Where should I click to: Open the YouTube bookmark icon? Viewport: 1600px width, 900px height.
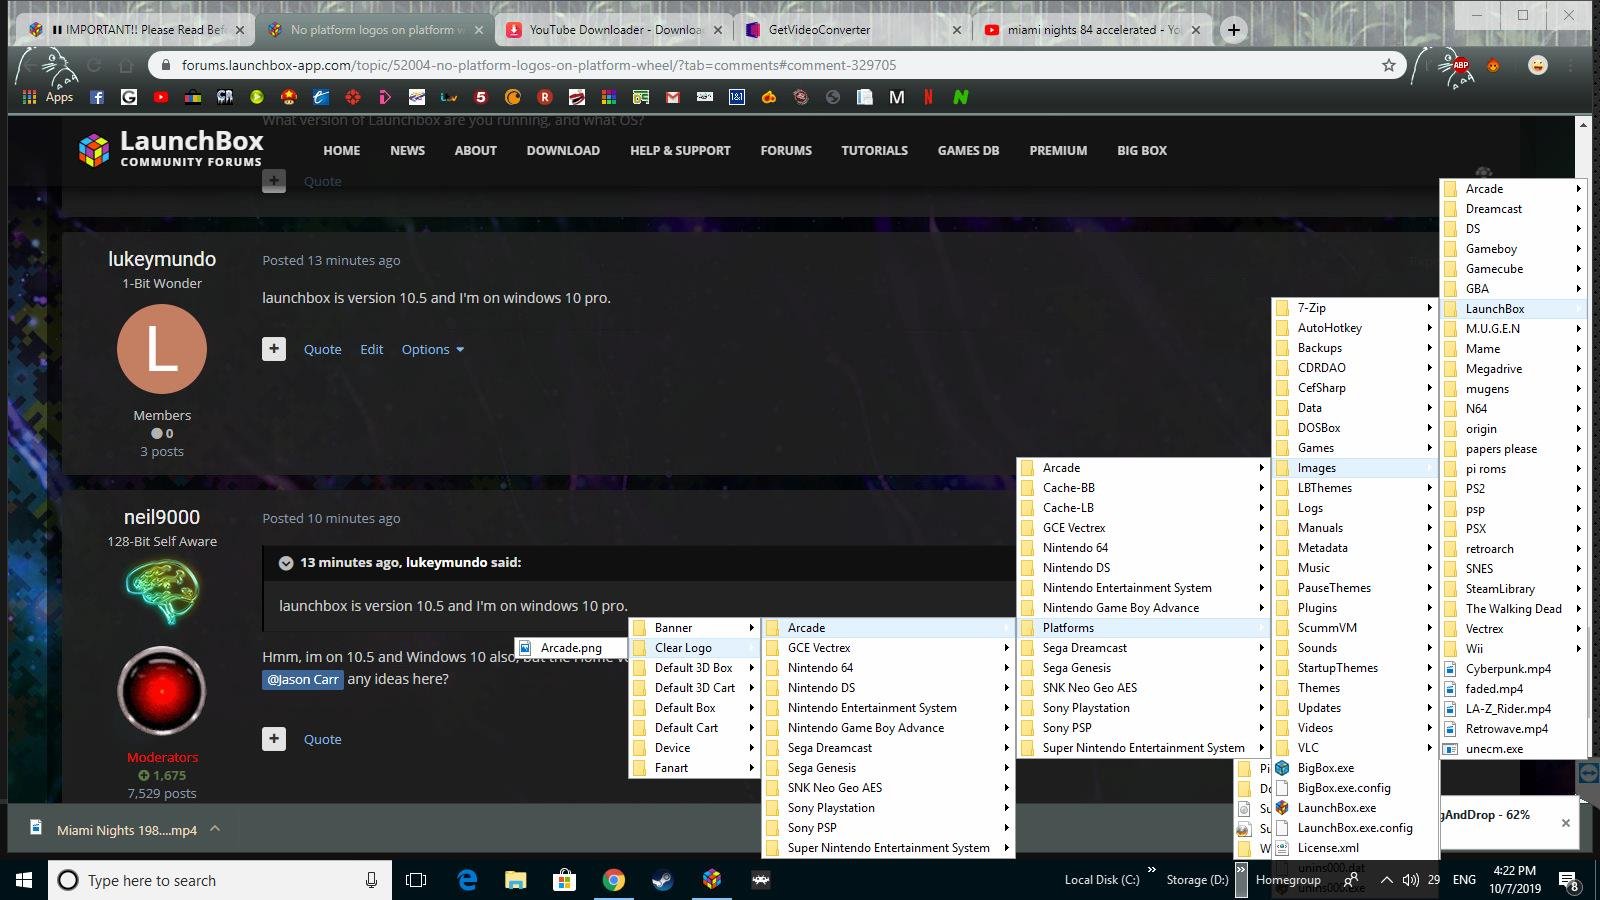161,97
